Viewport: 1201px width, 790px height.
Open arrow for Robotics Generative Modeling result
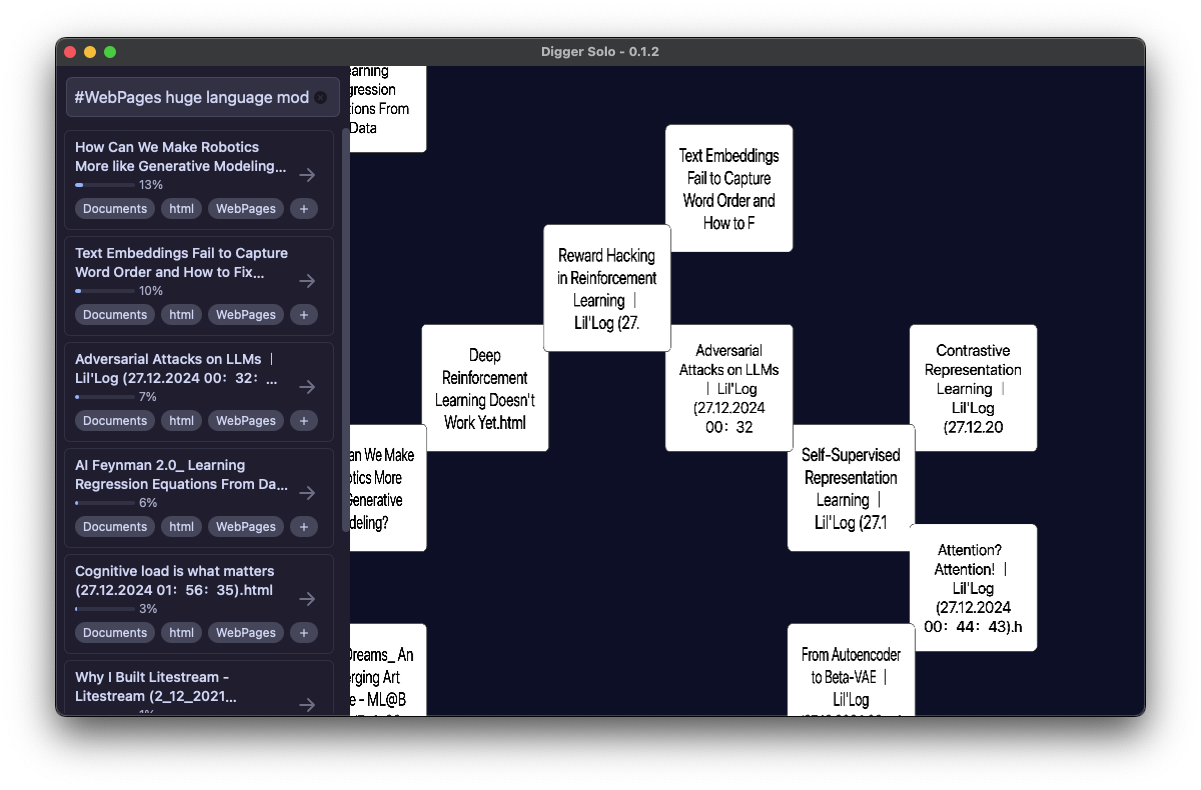point(307,175)
